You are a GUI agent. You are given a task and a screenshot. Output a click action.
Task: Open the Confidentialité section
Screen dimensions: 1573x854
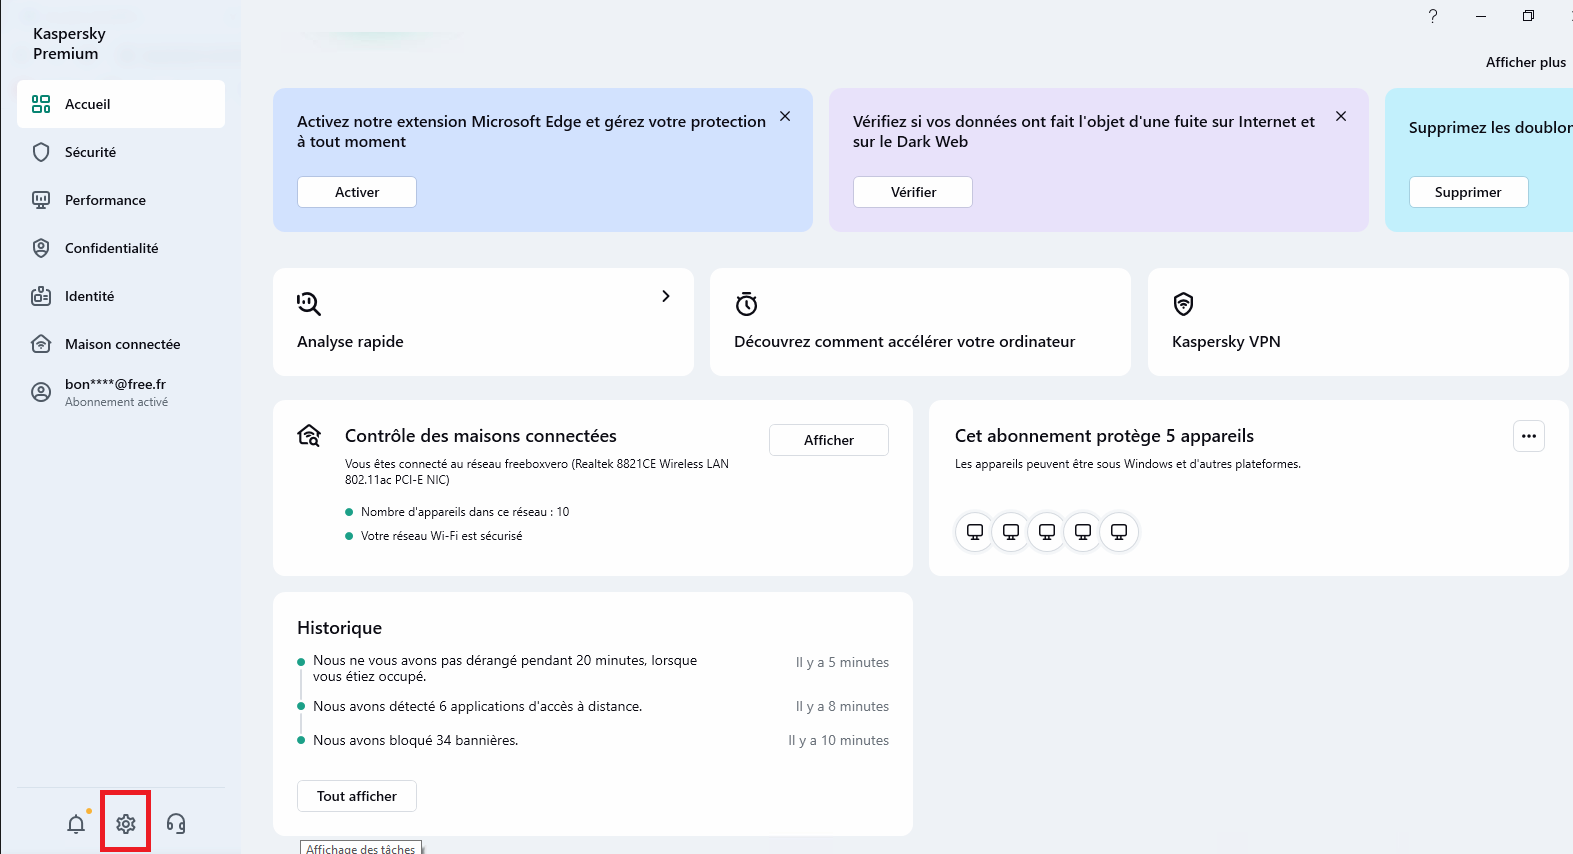coord(121,248)
